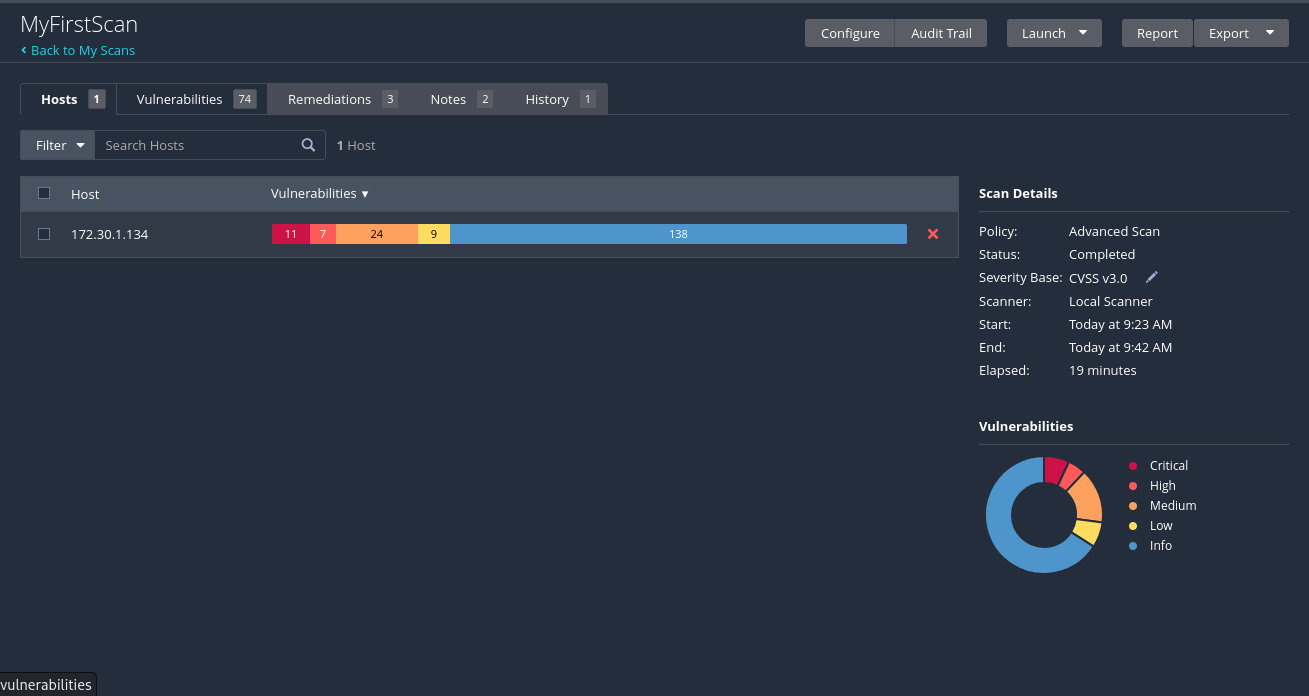Click the Configure button
1309x696 pixels.
pyautogui.click(x=850, y=33)
